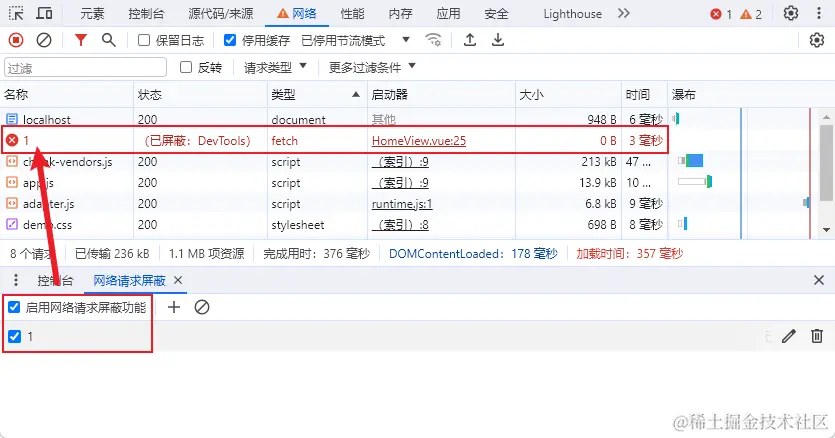The width and height of the screenshot is (835, 438).
Task: Select chunk-vendors.js request row
Action: click(x=333, y=162)
